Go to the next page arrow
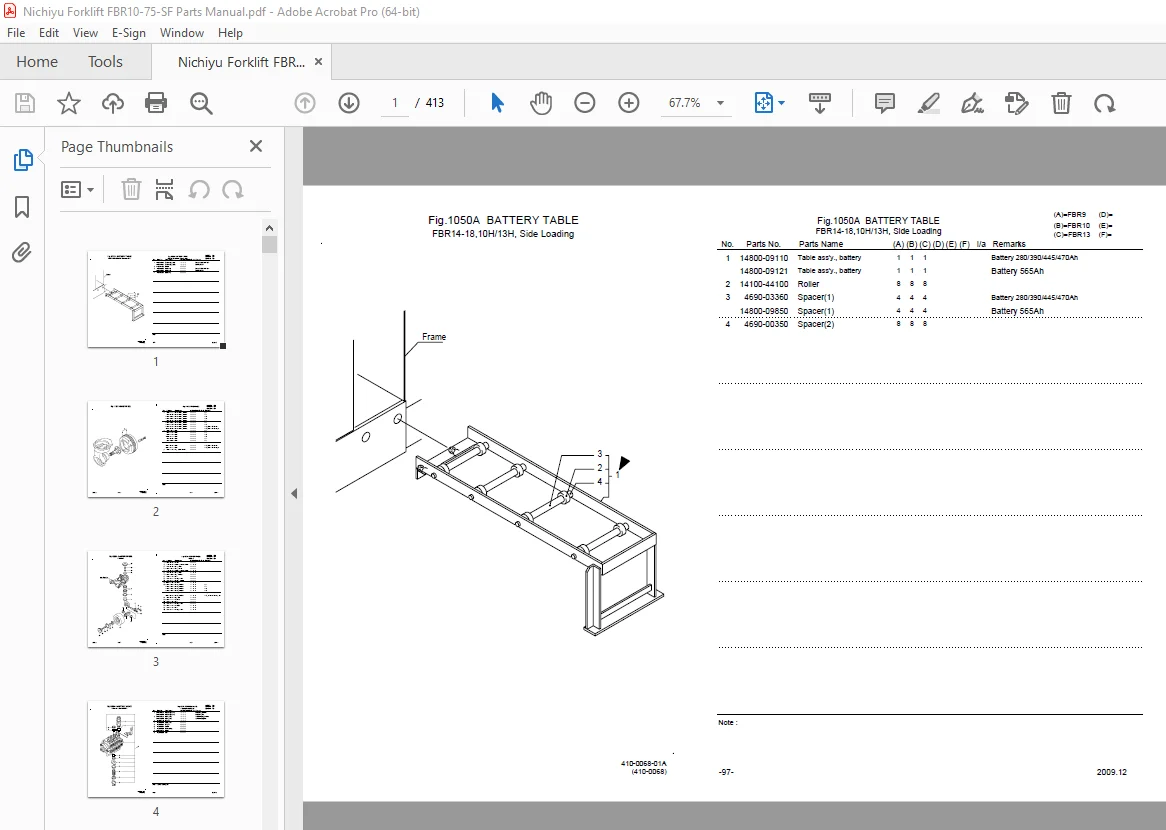Image resolution: width=1166 pixels, height=830 pixels. [x=349, y=103]
